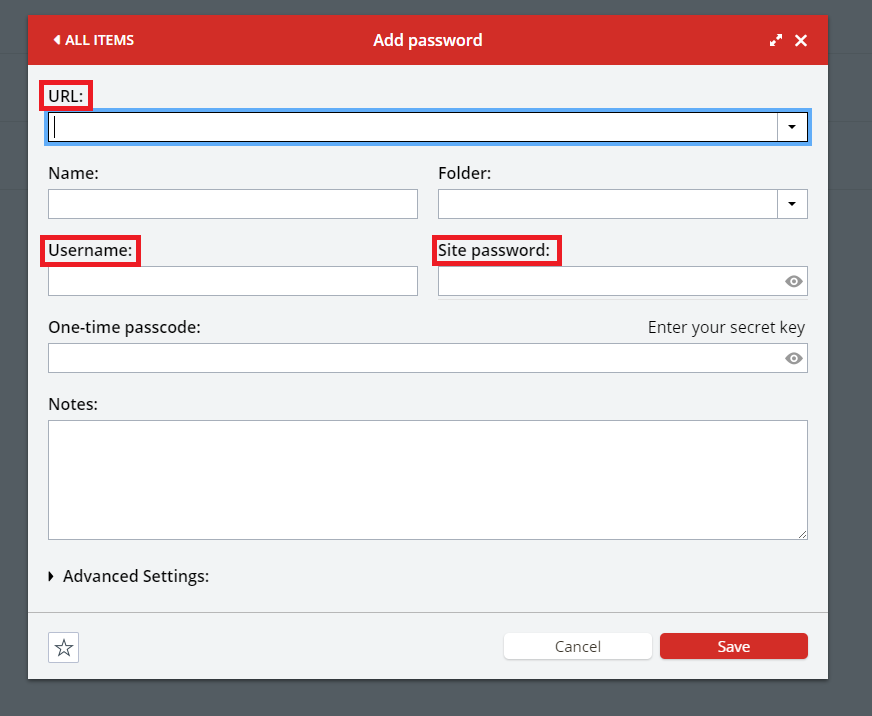This screenshot has height=716, width=872.
Task: Grab the Notes resize handle corner
Action: pos(802,535)
